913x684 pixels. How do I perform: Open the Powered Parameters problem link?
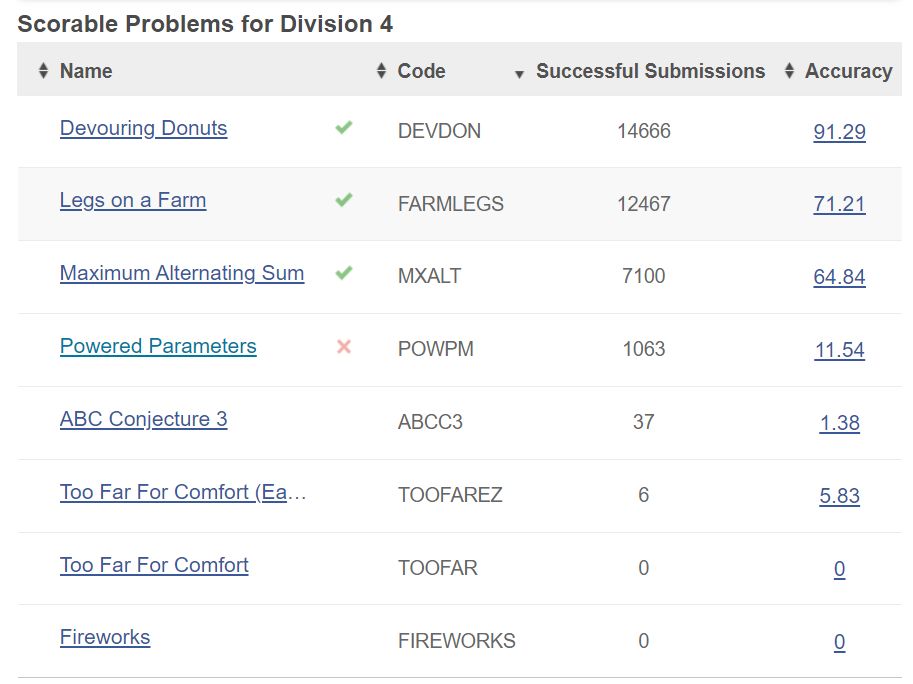pyautogui.click(x=158, y=346)
